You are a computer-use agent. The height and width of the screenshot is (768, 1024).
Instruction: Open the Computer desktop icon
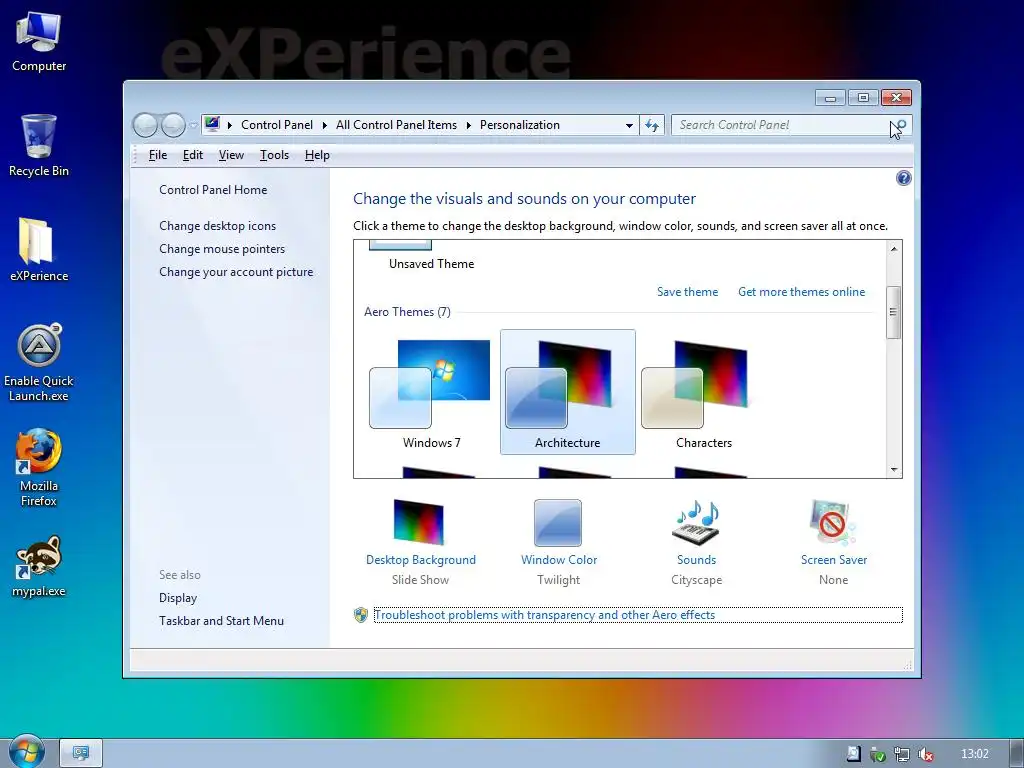pyautogui.click(x=39, y=41)
